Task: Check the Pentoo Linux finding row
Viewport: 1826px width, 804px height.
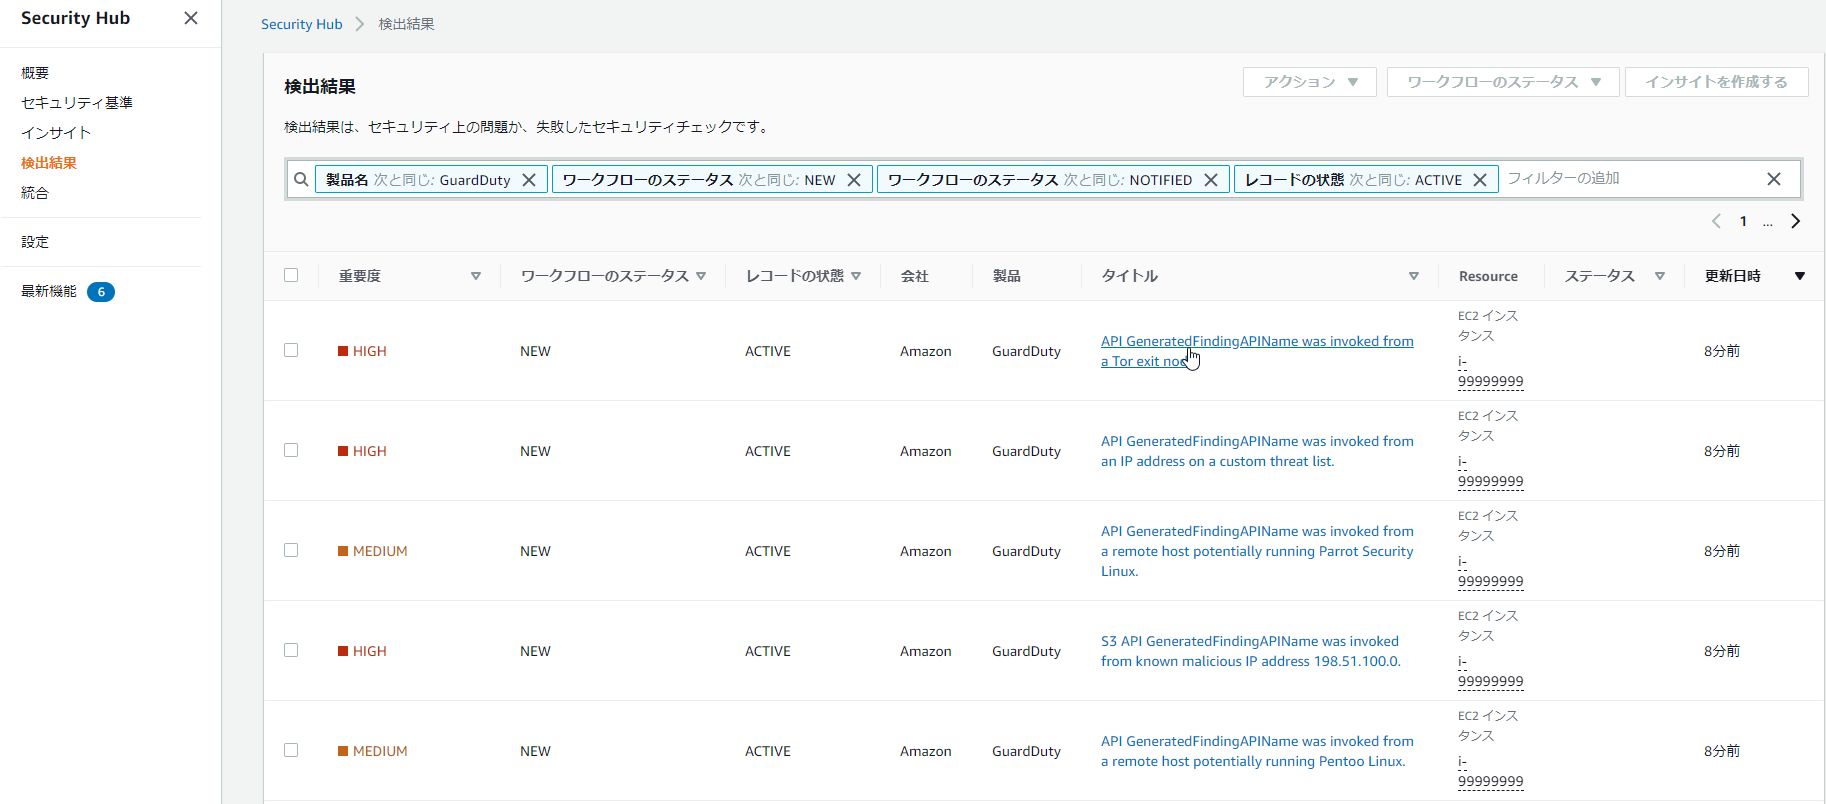Action: (x=291, y=750)
